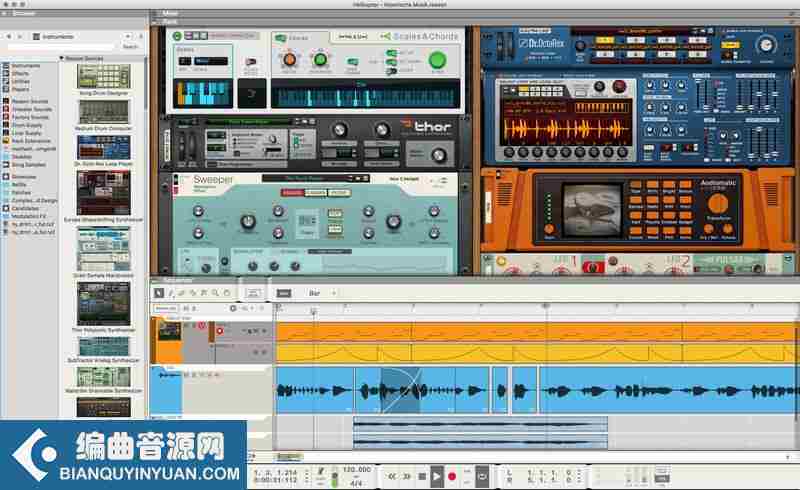Image resolution: width=800 pixels, height=490 pixels.
Task: Select the eraser tool in sequencer toolbar
Action: [182, 293]
